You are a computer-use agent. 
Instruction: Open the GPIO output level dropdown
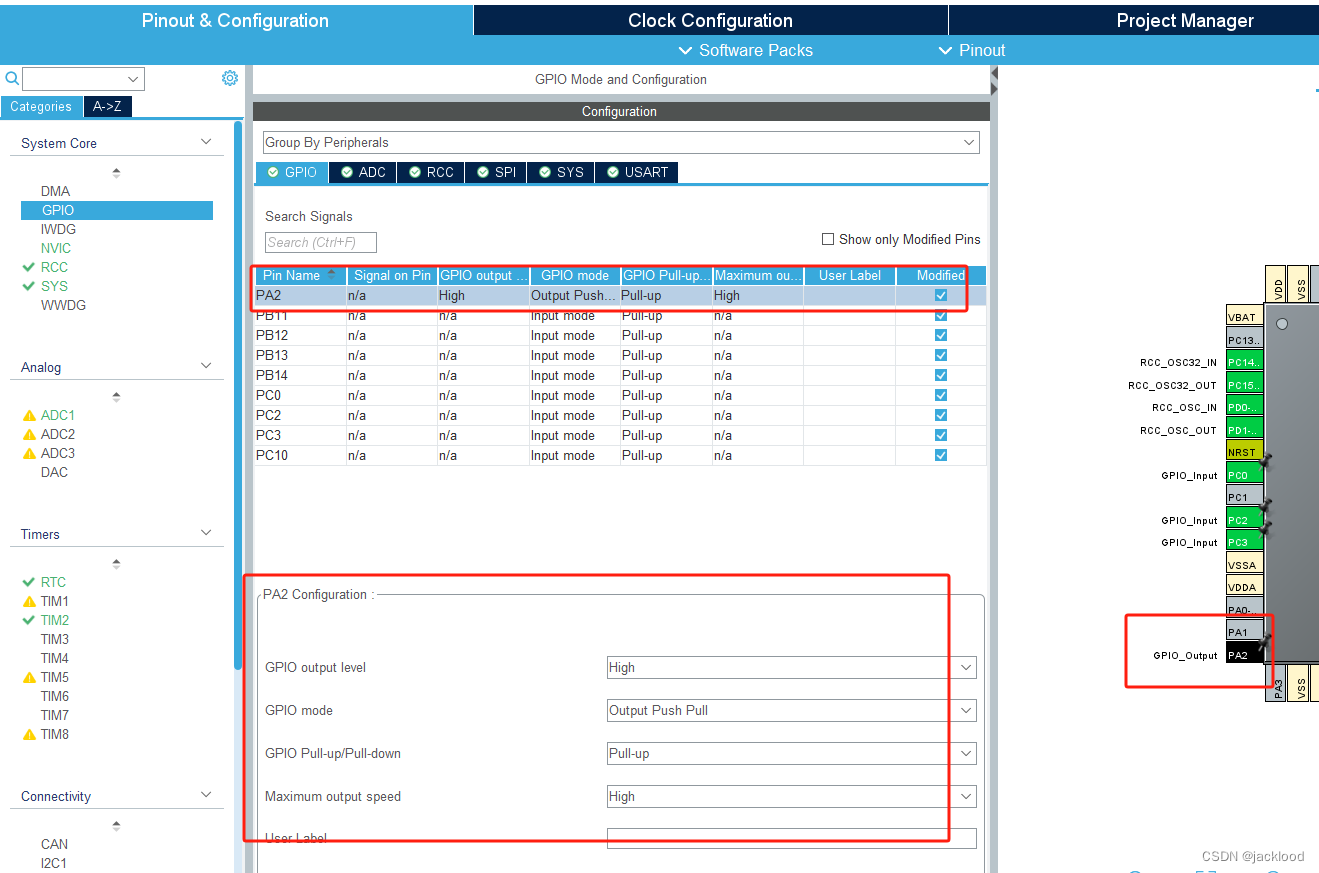point(791,667)
